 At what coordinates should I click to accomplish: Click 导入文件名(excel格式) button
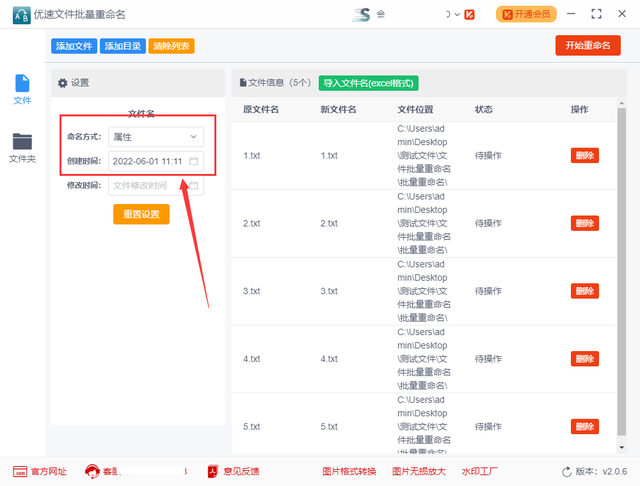[x=368, y=83]
